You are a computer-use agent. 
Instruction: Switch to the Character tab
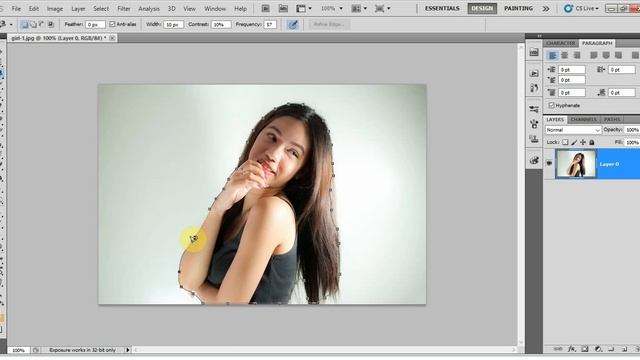[561, 43]
